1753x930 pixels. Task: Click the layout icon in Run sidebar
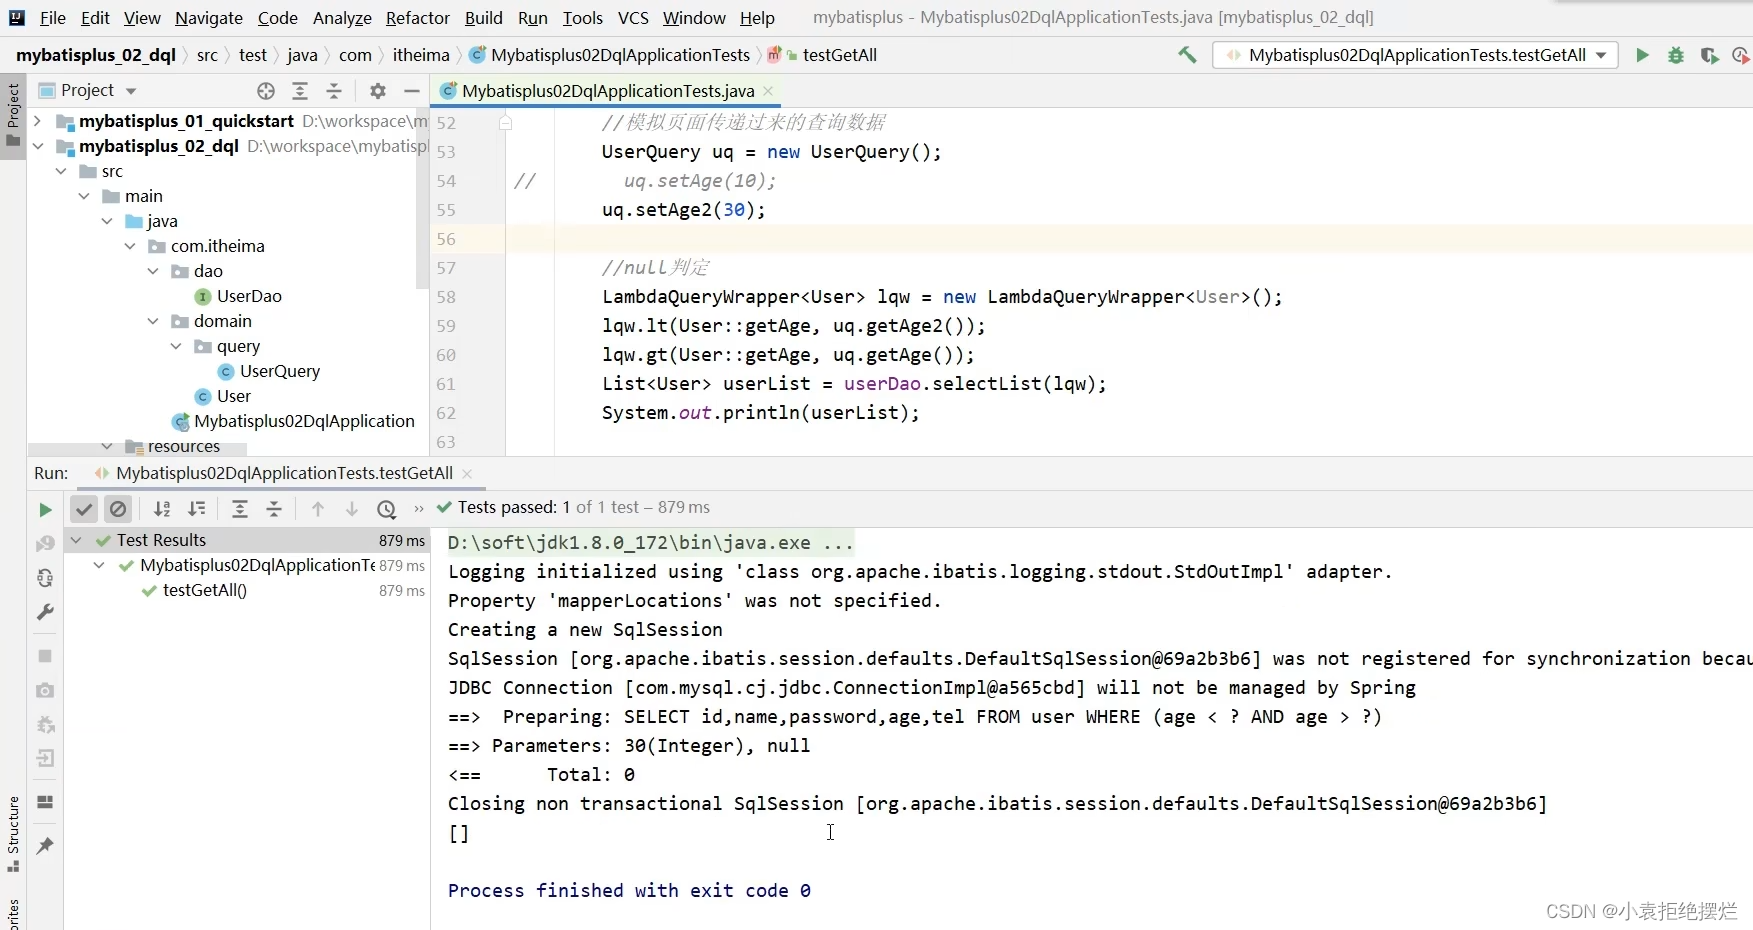tap(45, 802)
